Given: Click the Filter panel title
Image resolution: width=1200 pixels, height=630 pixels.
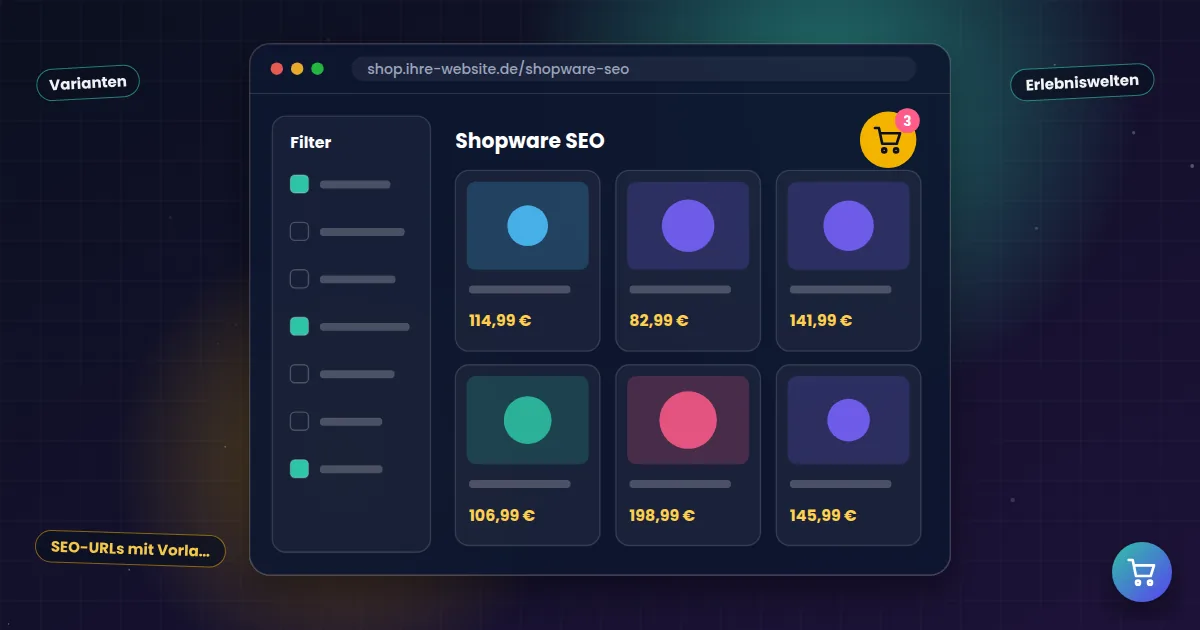Looking at the screenshot, I should tap(310, 143).
